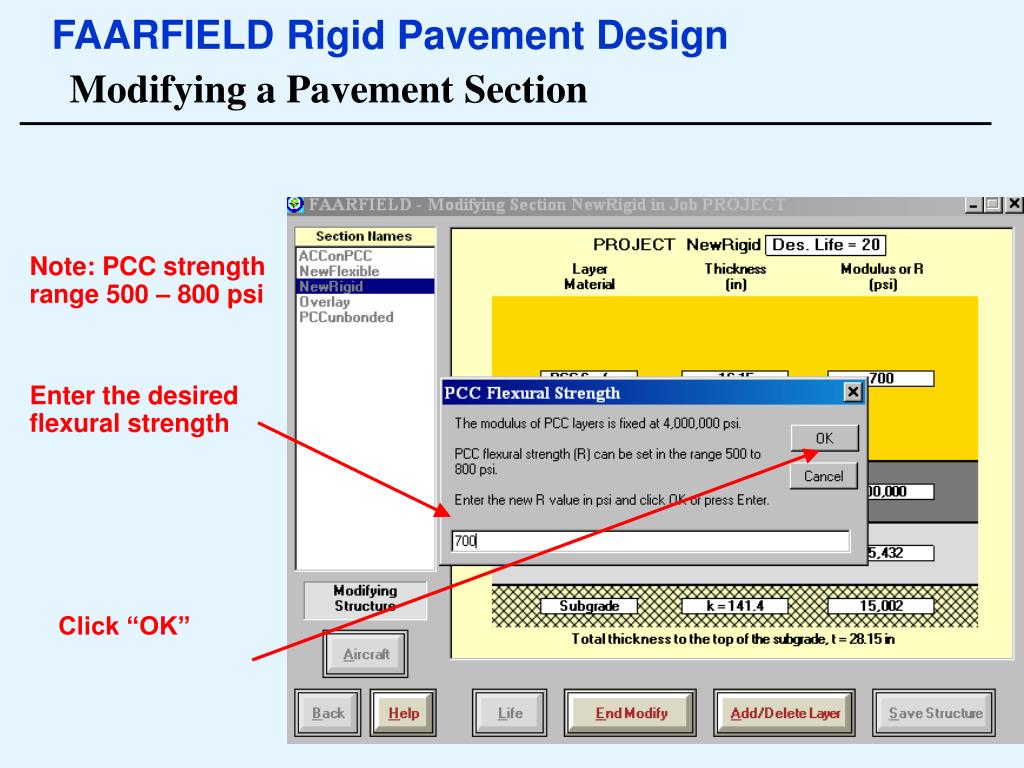Click the Subgrade layer label
Image resolution: width=1024 pixels, height=768 pixels.
click(x=589, y=606)
